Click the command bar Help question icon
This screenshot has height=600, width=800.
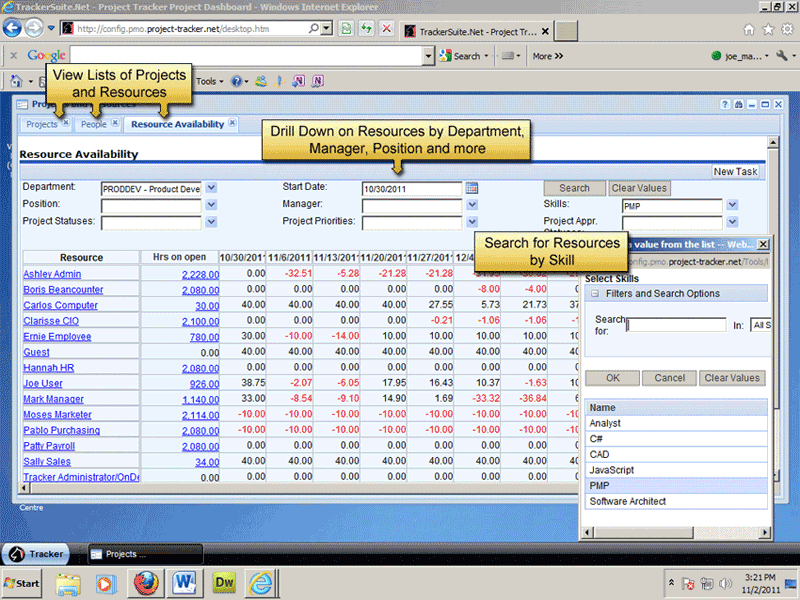pyautogui.click(x=237, y=81)
